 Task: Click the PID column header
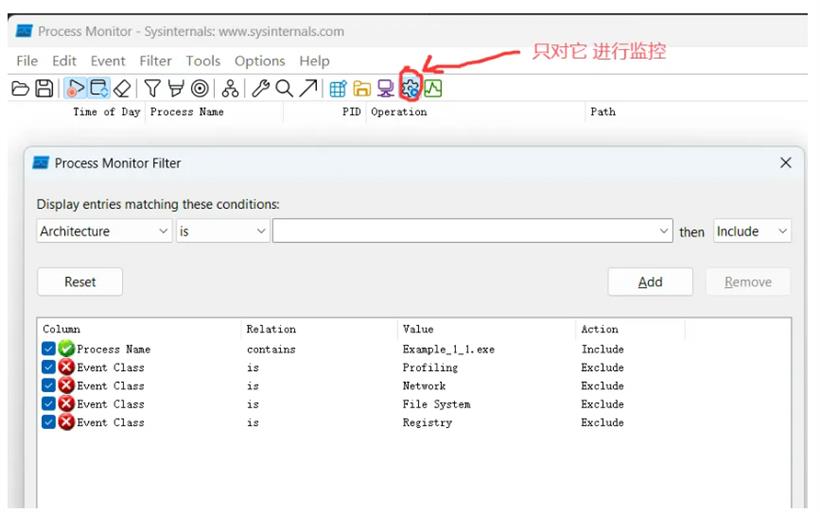pyautogui.click(x=351, y=112)
